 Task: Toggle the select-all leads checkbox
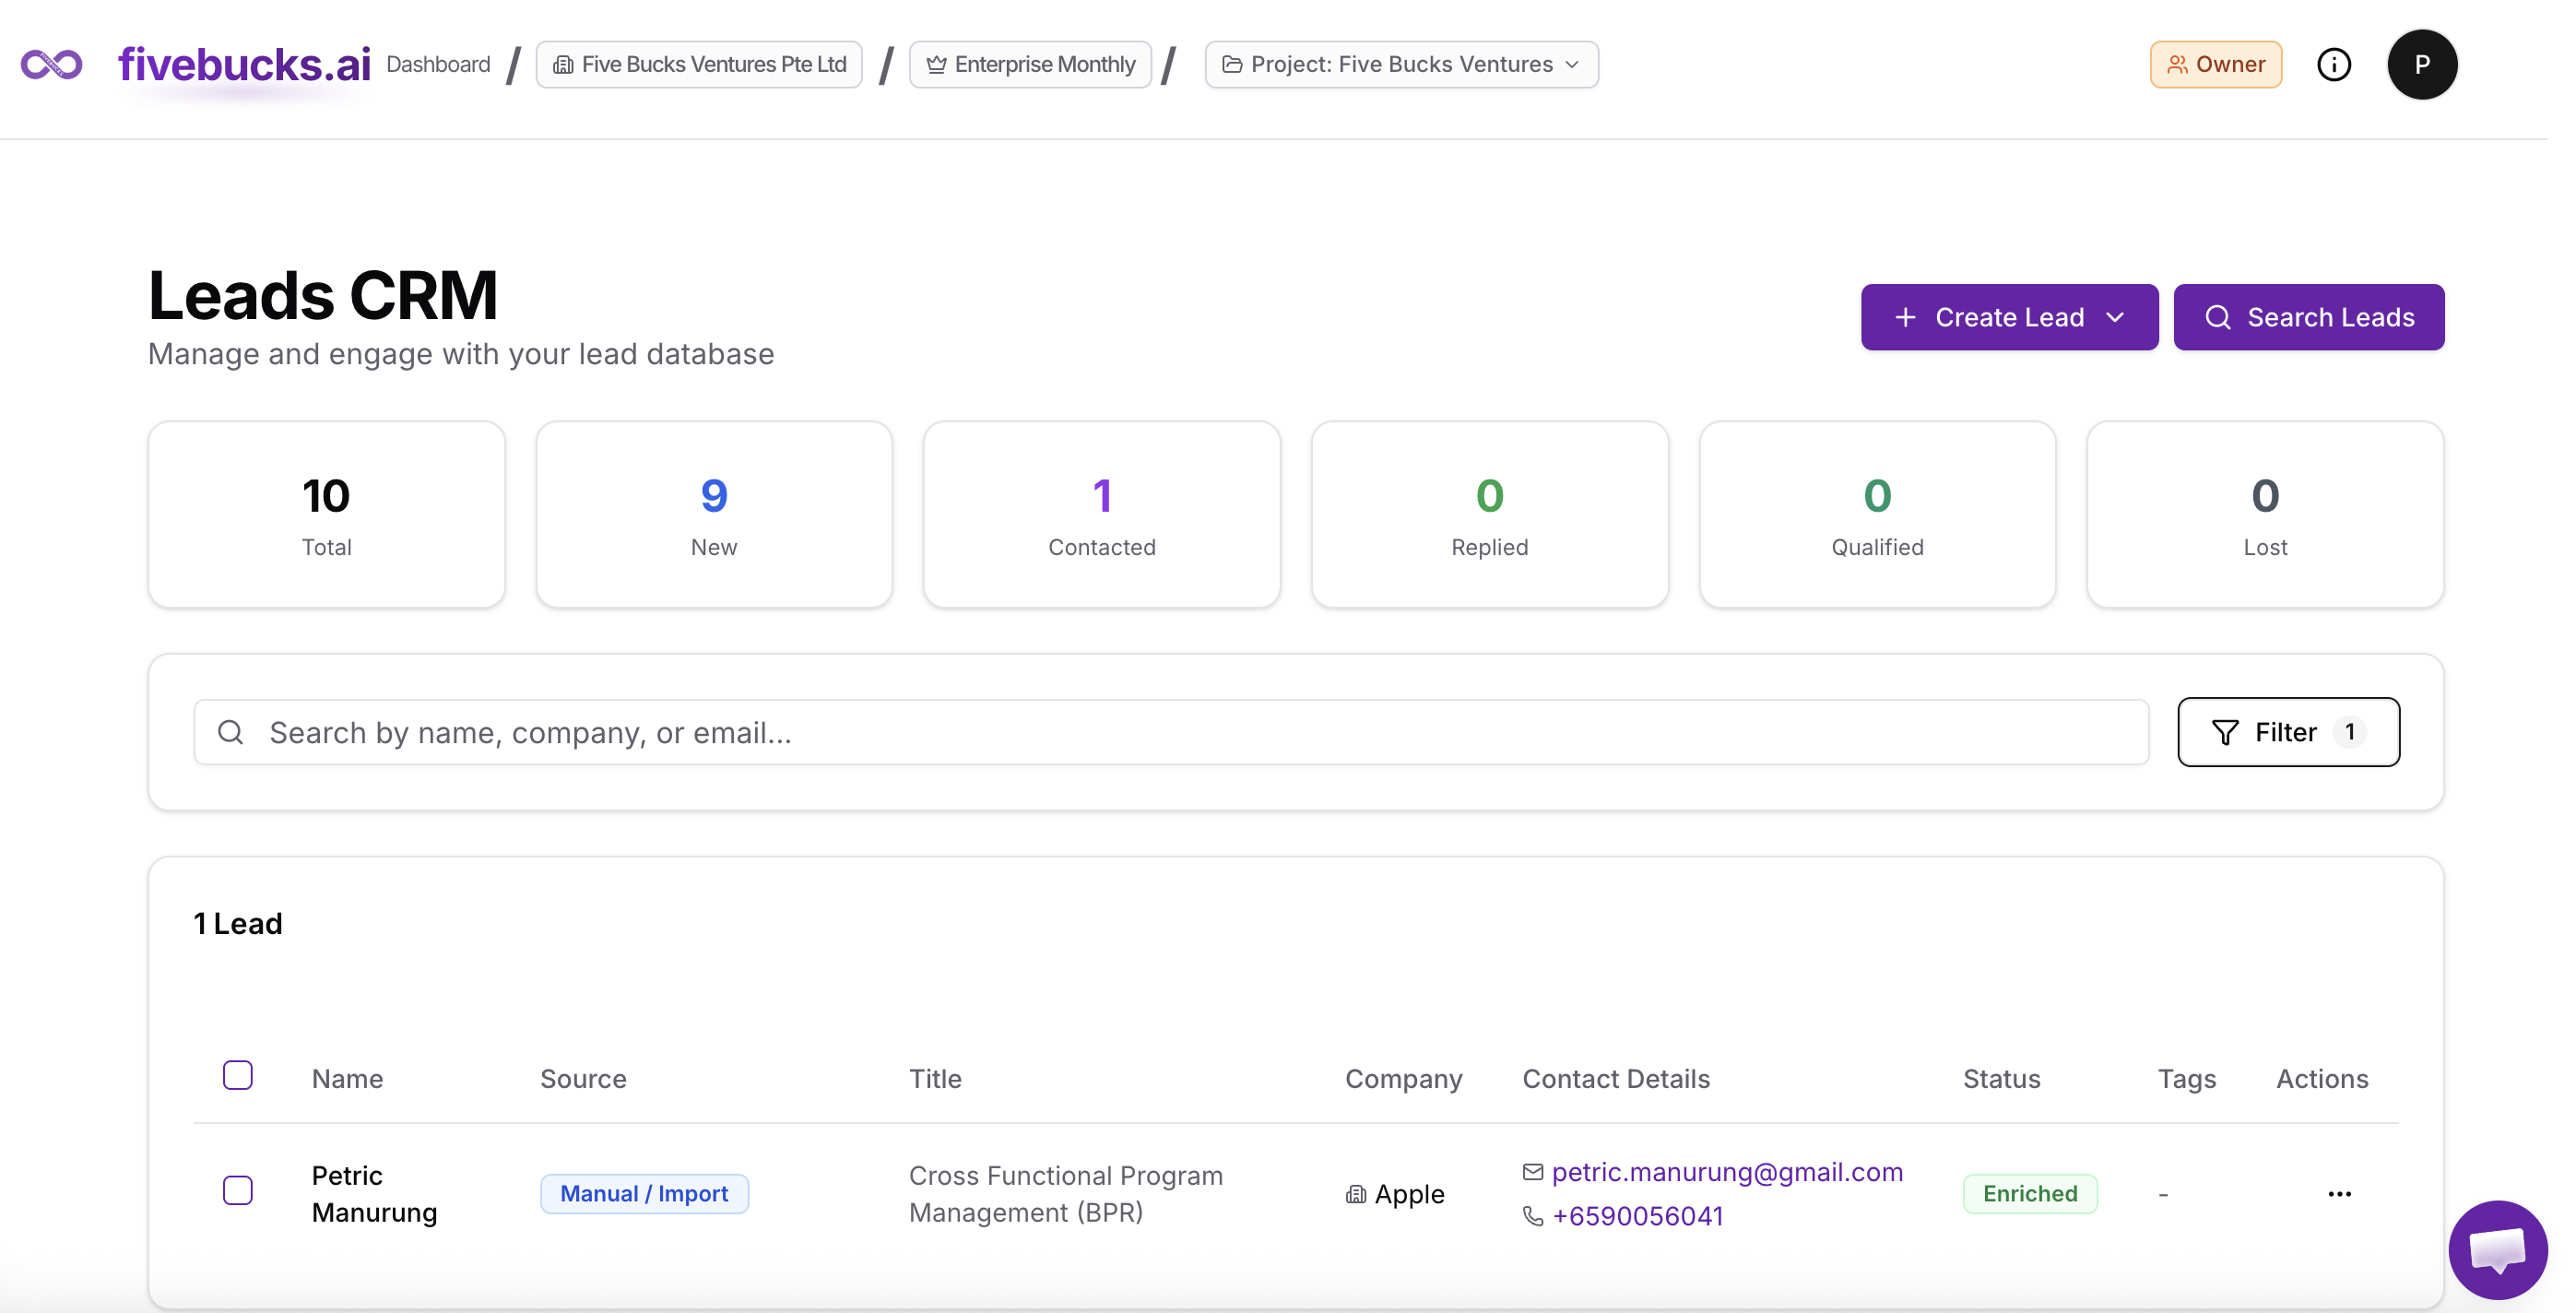[x=238, y=1075]
